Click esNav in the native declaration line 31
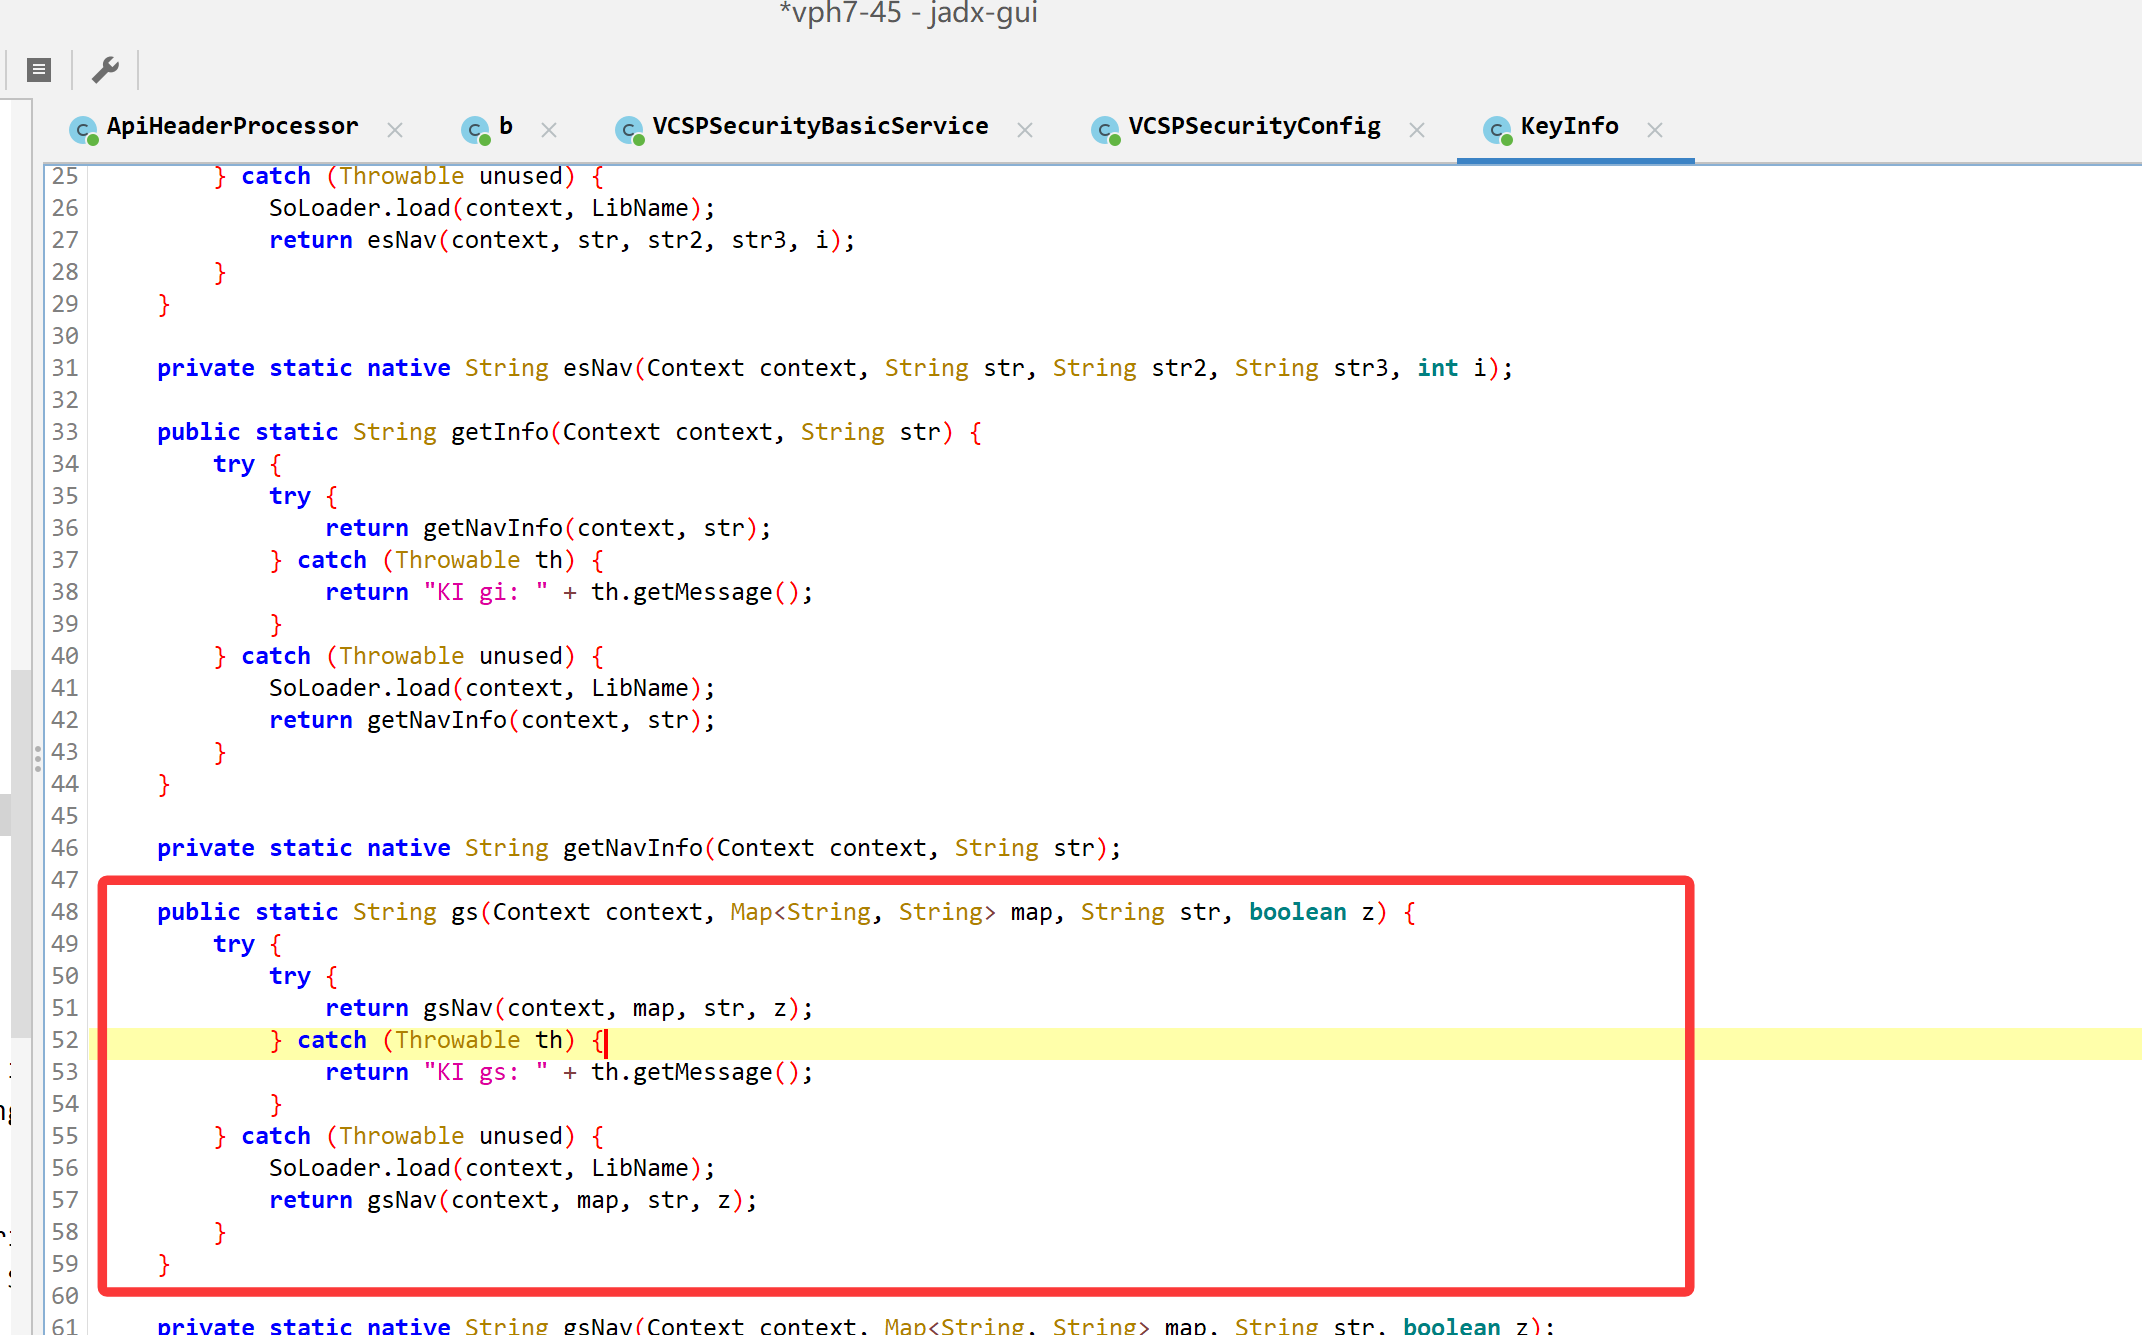Image resolution: width=2142 pixels, height=1335 pixels. [597, 368]
